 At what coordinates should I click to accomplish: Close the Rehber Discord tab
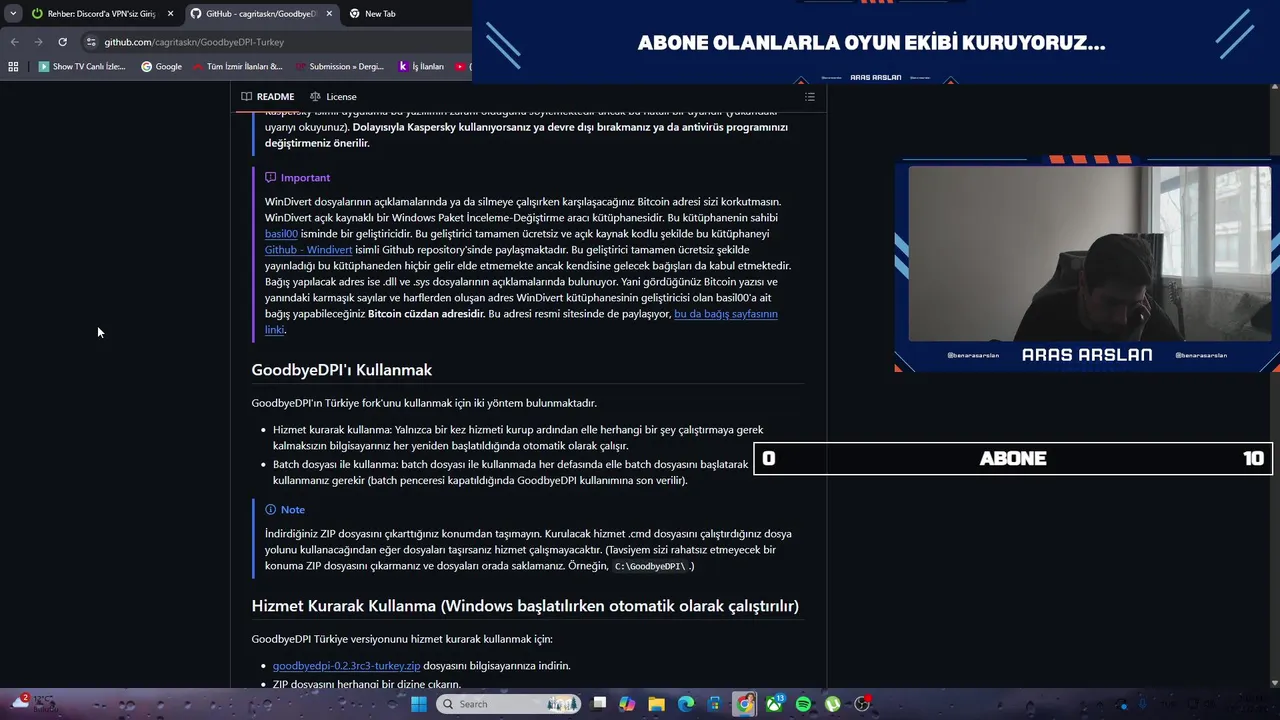pyautogui.click(x=170, y=14)
